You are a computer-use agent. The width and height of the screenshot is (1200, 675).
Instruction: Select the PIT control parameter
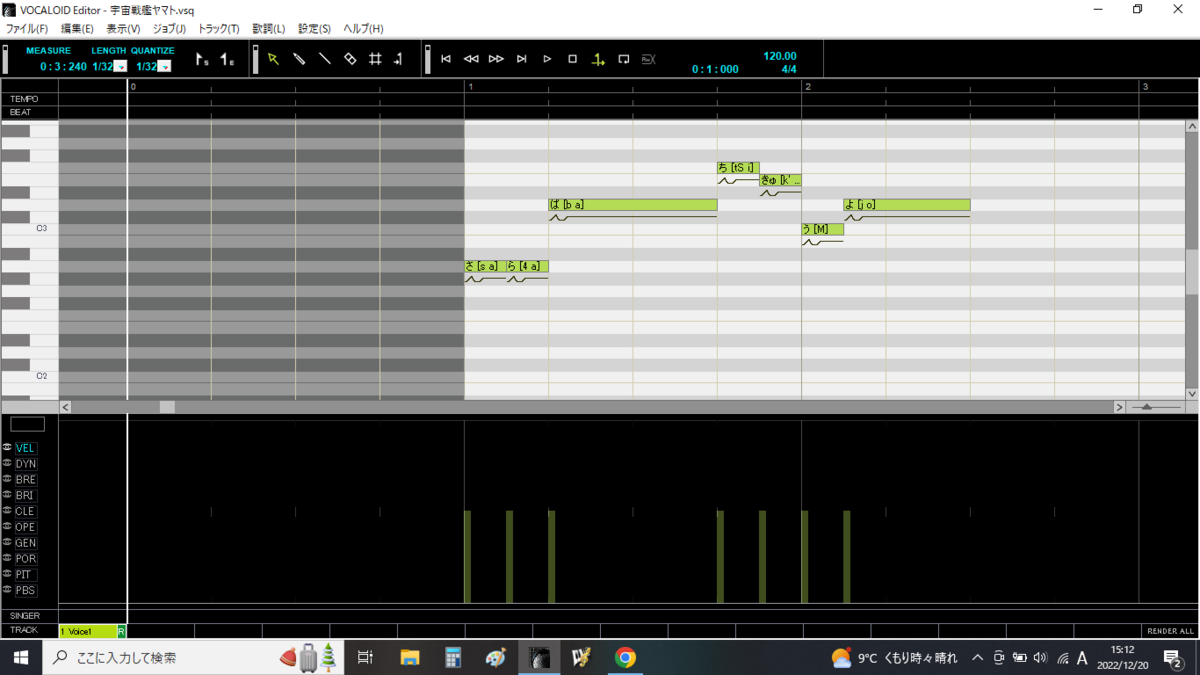25,575
